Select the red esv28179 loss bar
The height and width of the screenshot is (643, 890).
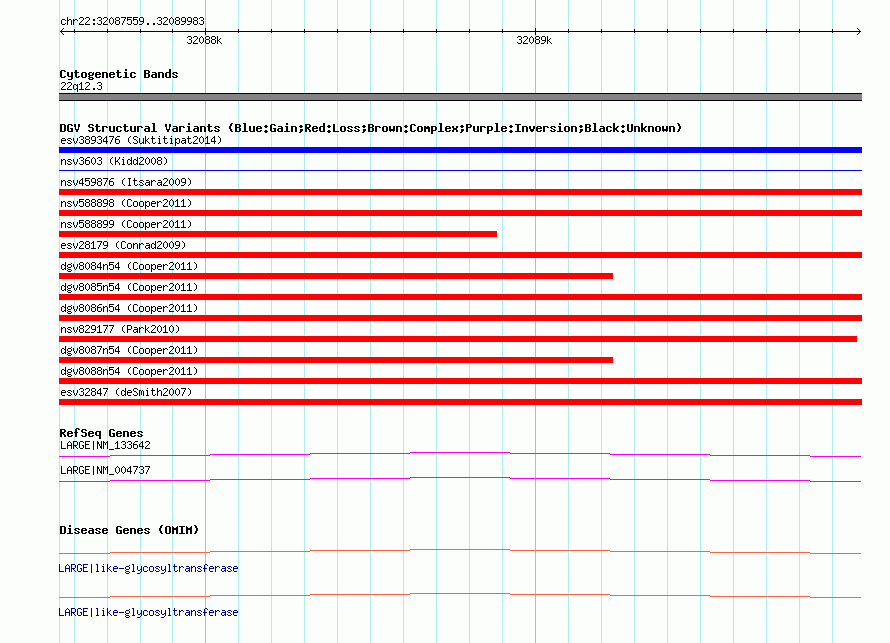(x=460, y=255)
